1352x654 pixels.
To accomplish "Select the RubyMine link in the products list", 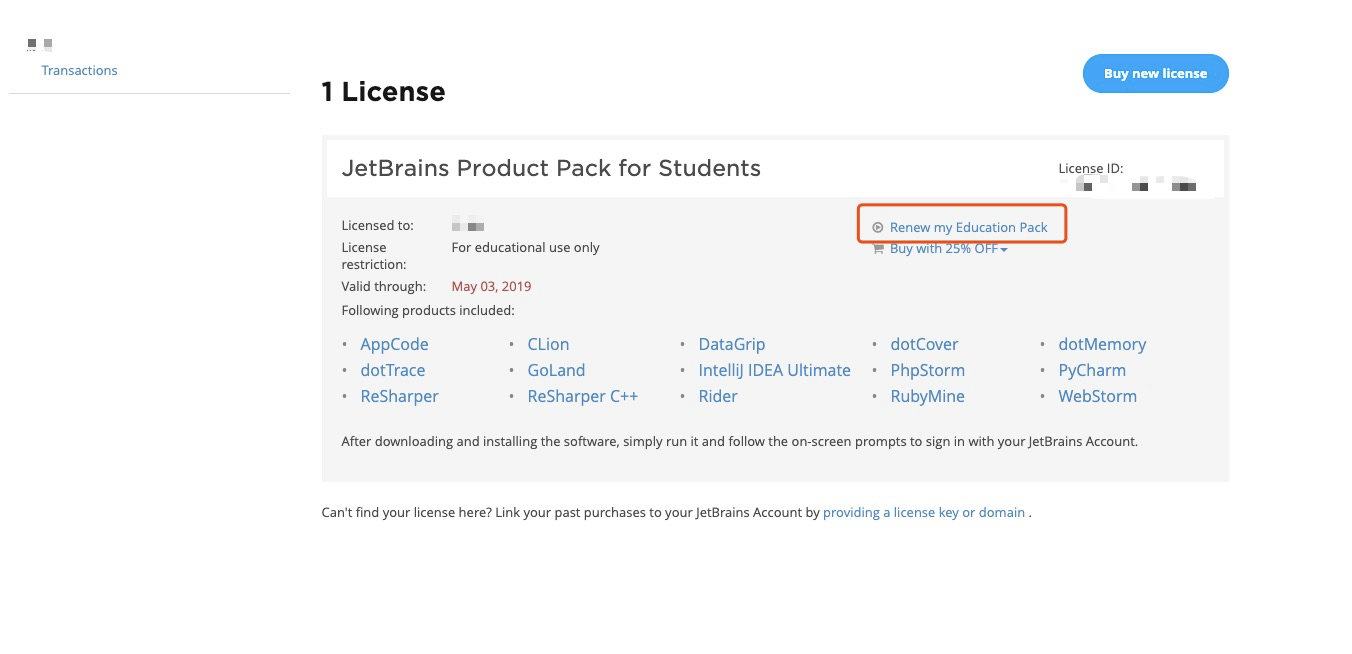I will click(927, 396).
